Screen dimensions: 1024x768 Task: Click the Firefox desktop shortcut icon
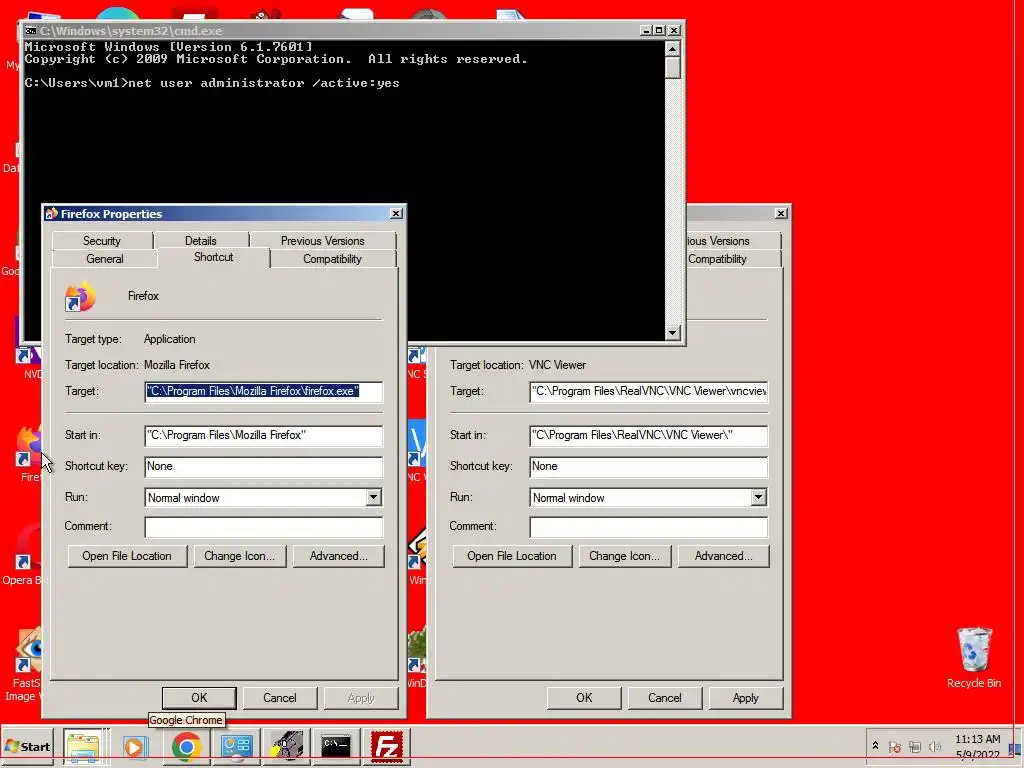pyautogui.click(x=27, y=452)
